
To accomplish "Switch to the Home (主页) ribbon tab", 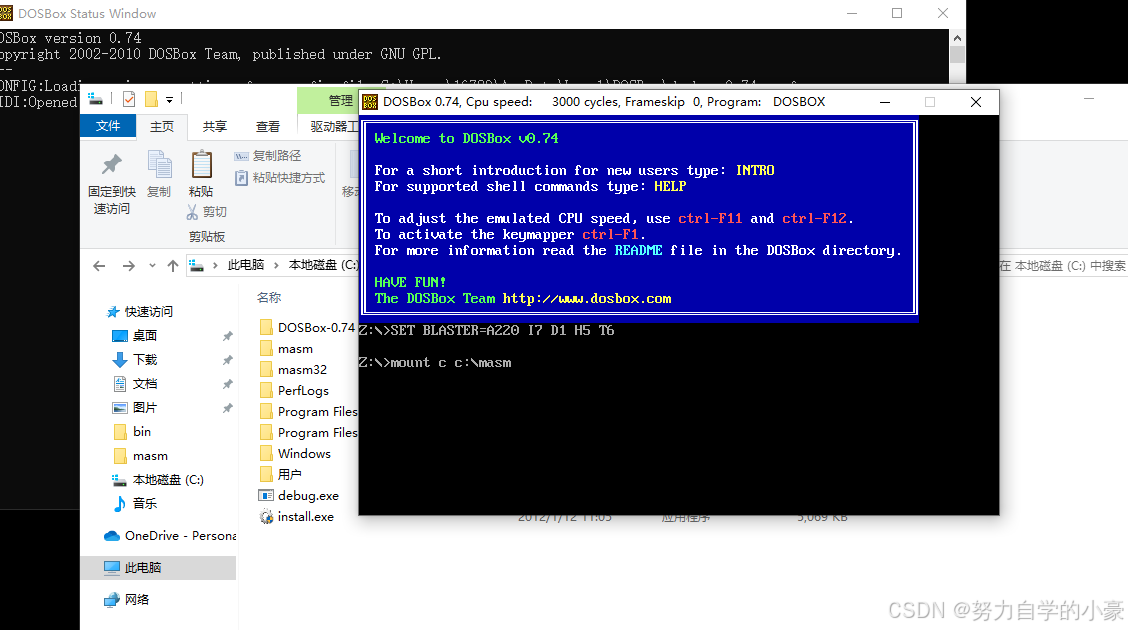I will coord(162,127).
